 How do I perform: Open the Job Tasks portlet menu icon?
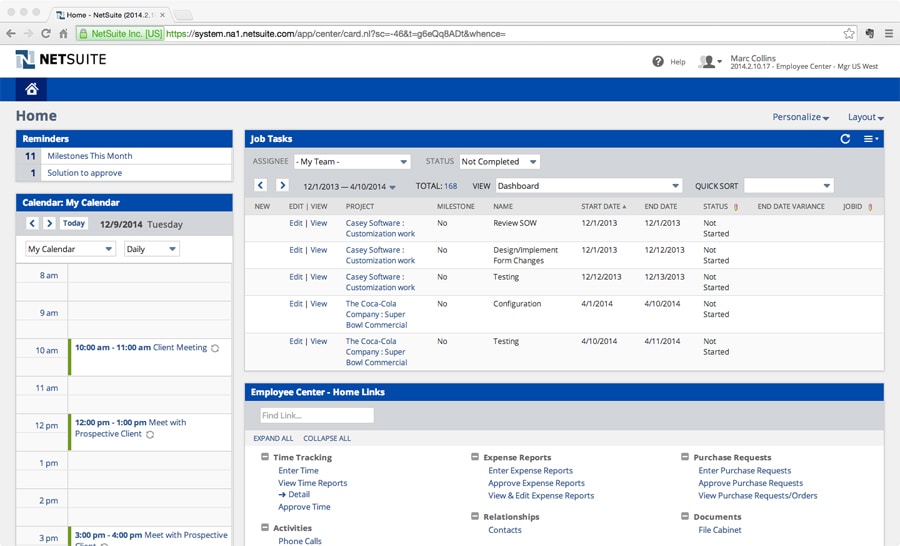(871, 139)
